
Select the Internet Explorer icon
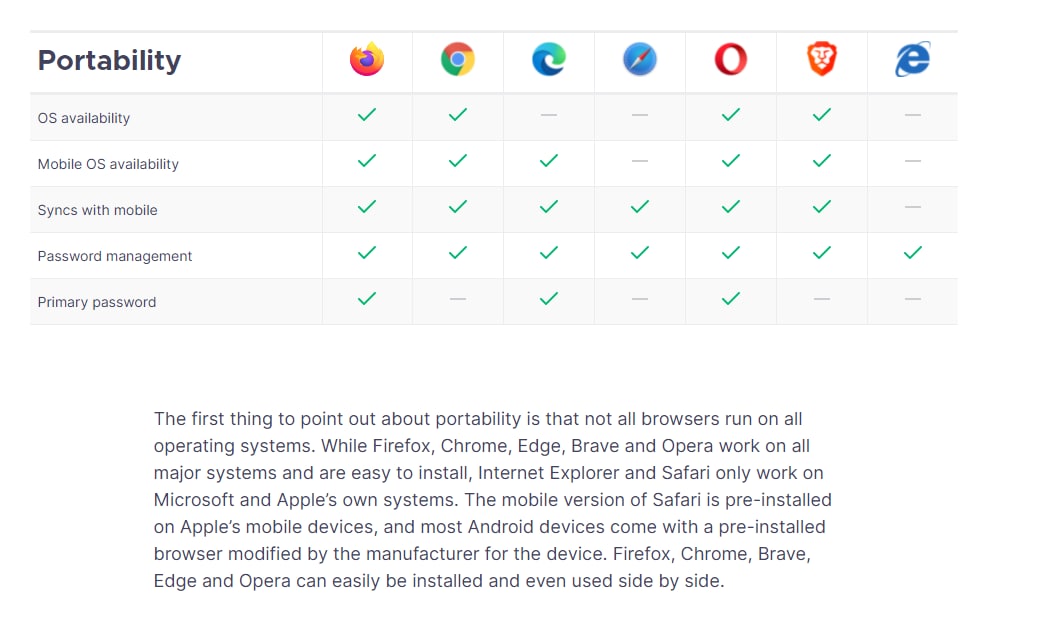pyautogui.click(x=913, y=59)
